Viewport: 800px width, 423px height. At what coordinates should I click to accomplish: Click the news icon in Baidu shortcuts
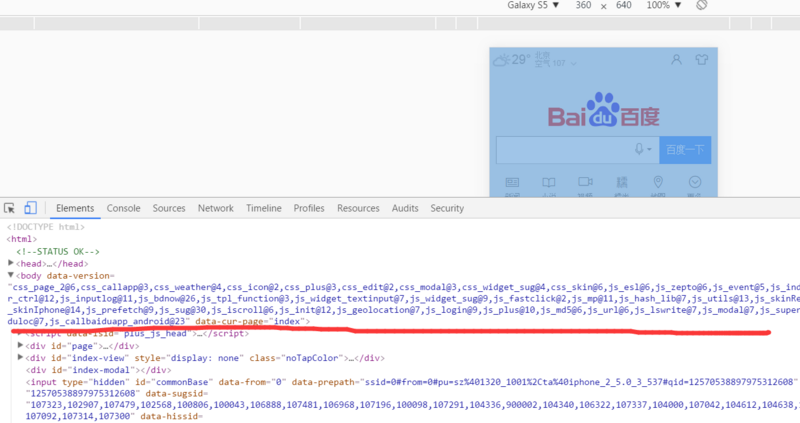512,182
